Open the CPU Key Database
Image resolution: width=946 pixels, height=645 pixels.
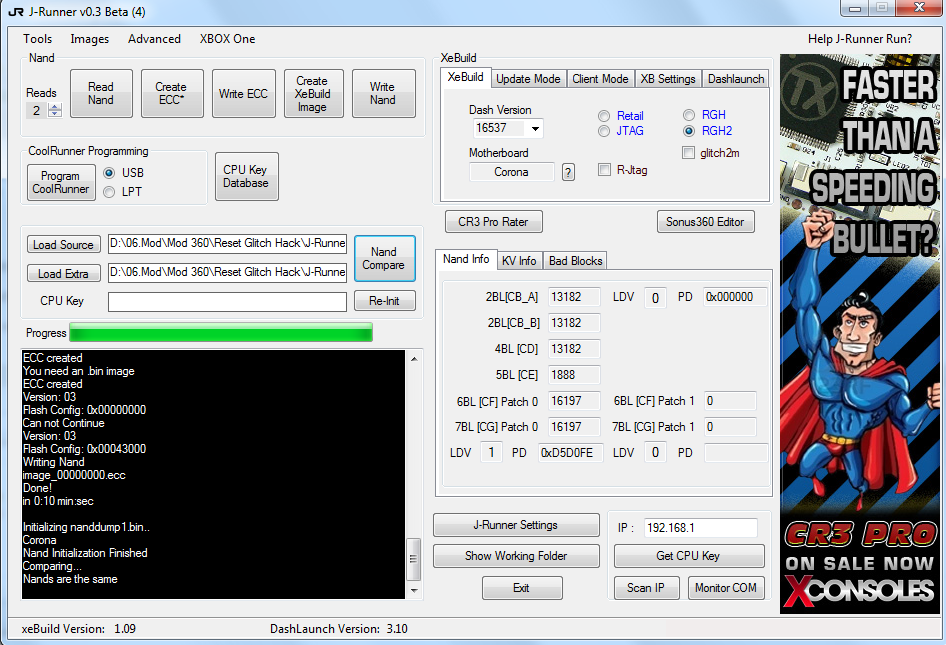pyautogui.click(x=246, y=177)
